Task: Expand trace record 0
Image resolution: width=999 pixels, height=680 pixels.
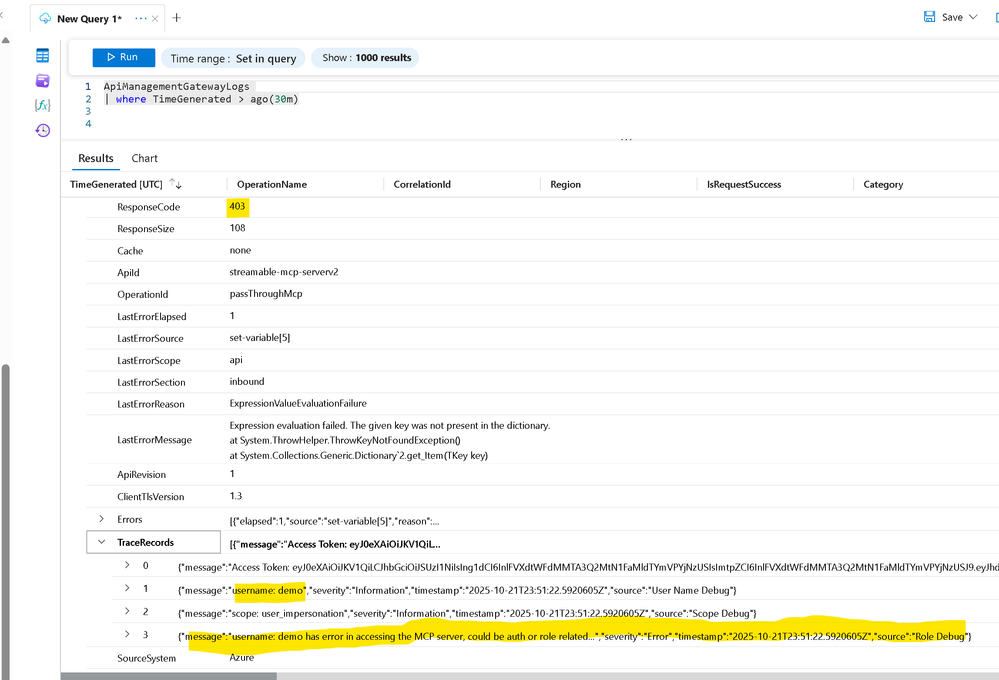Action: point(127,565)
